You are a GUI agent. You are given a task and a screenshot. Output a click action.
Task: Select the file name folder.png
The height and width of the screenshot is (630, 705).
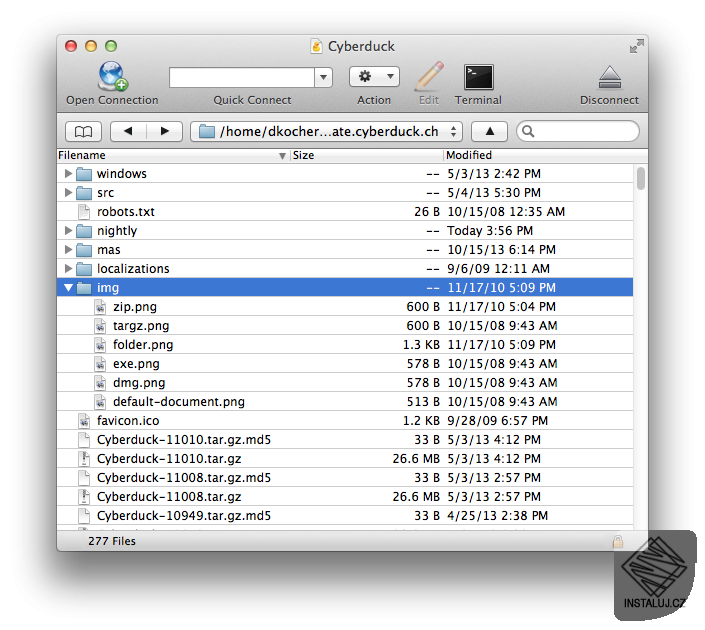click(x=143, y=345)
